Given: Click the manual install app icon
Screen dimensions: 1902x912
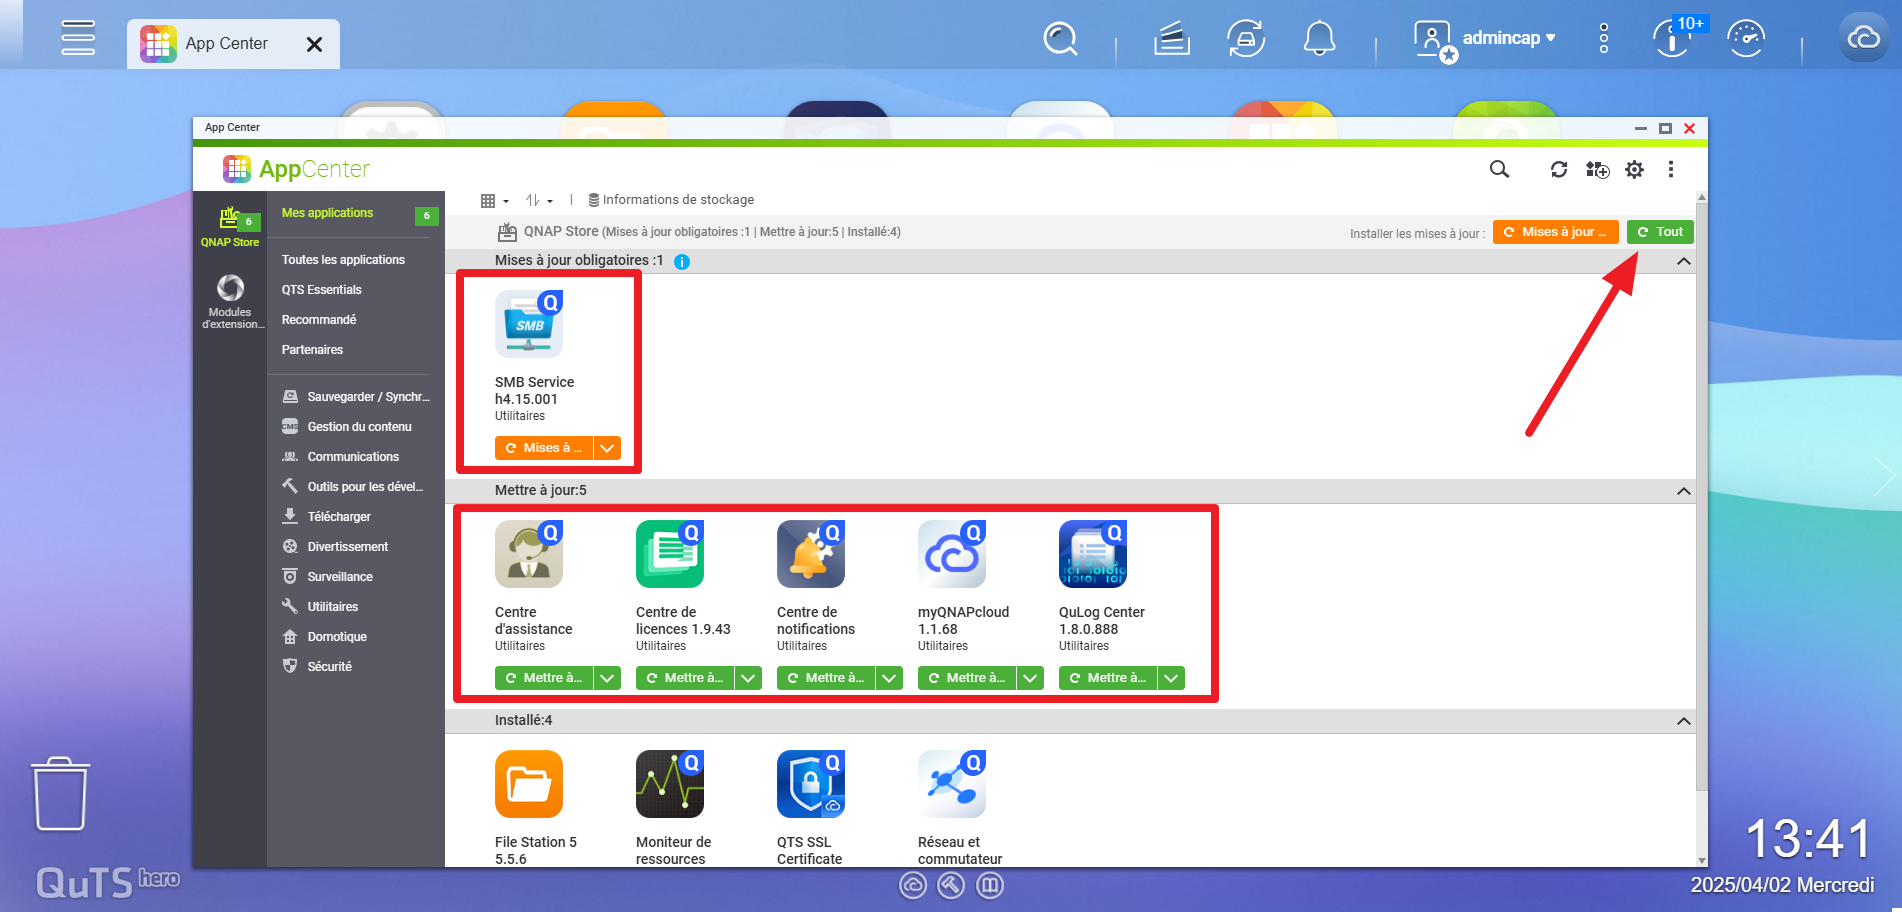Looking at the screenshot, I should pyautogui.click(x=1597, y=169).
